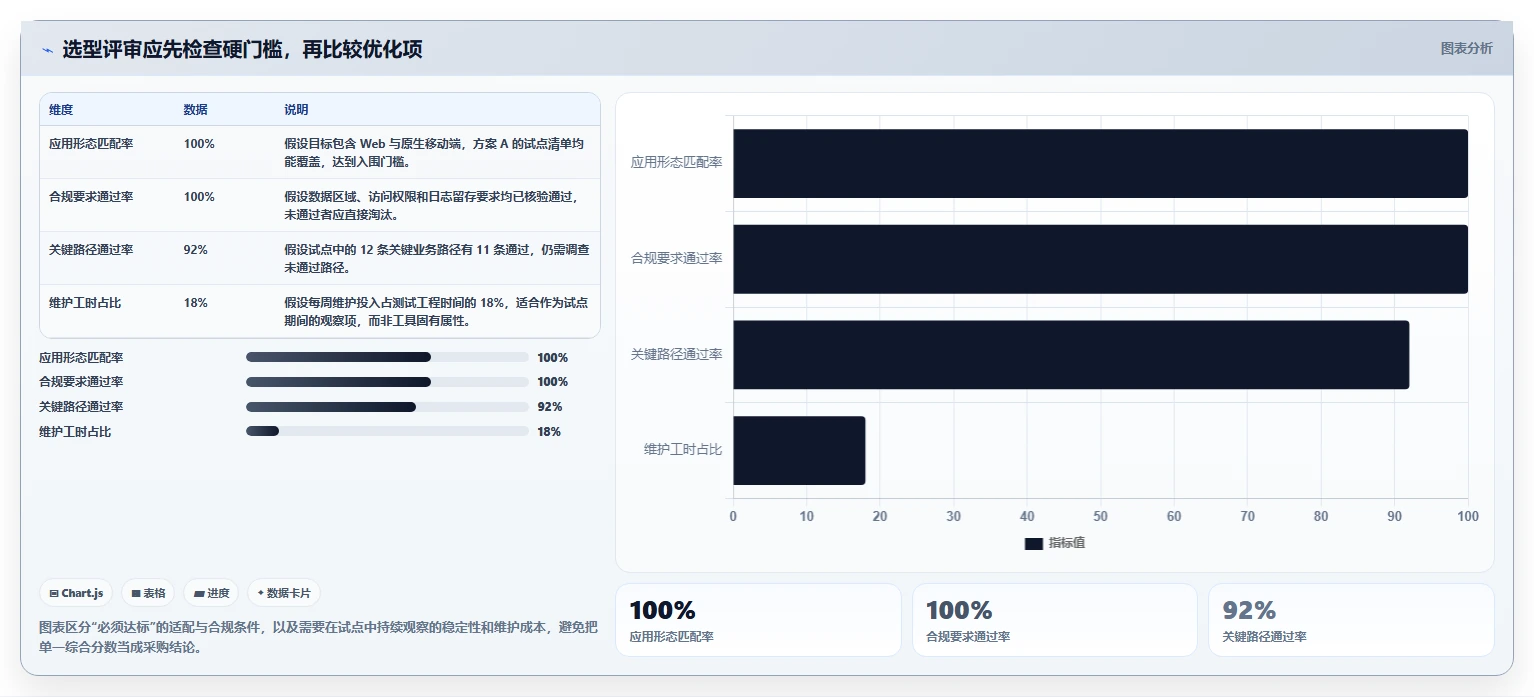Screen dimensions: 1534x697
Task: Click the 应用形态匹配率 chart axis label
Action: [677, 162]
